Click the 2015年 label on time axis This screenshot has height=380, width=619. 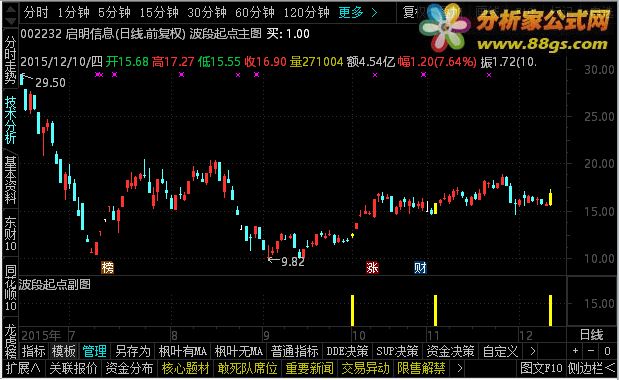tap(41, 335)
